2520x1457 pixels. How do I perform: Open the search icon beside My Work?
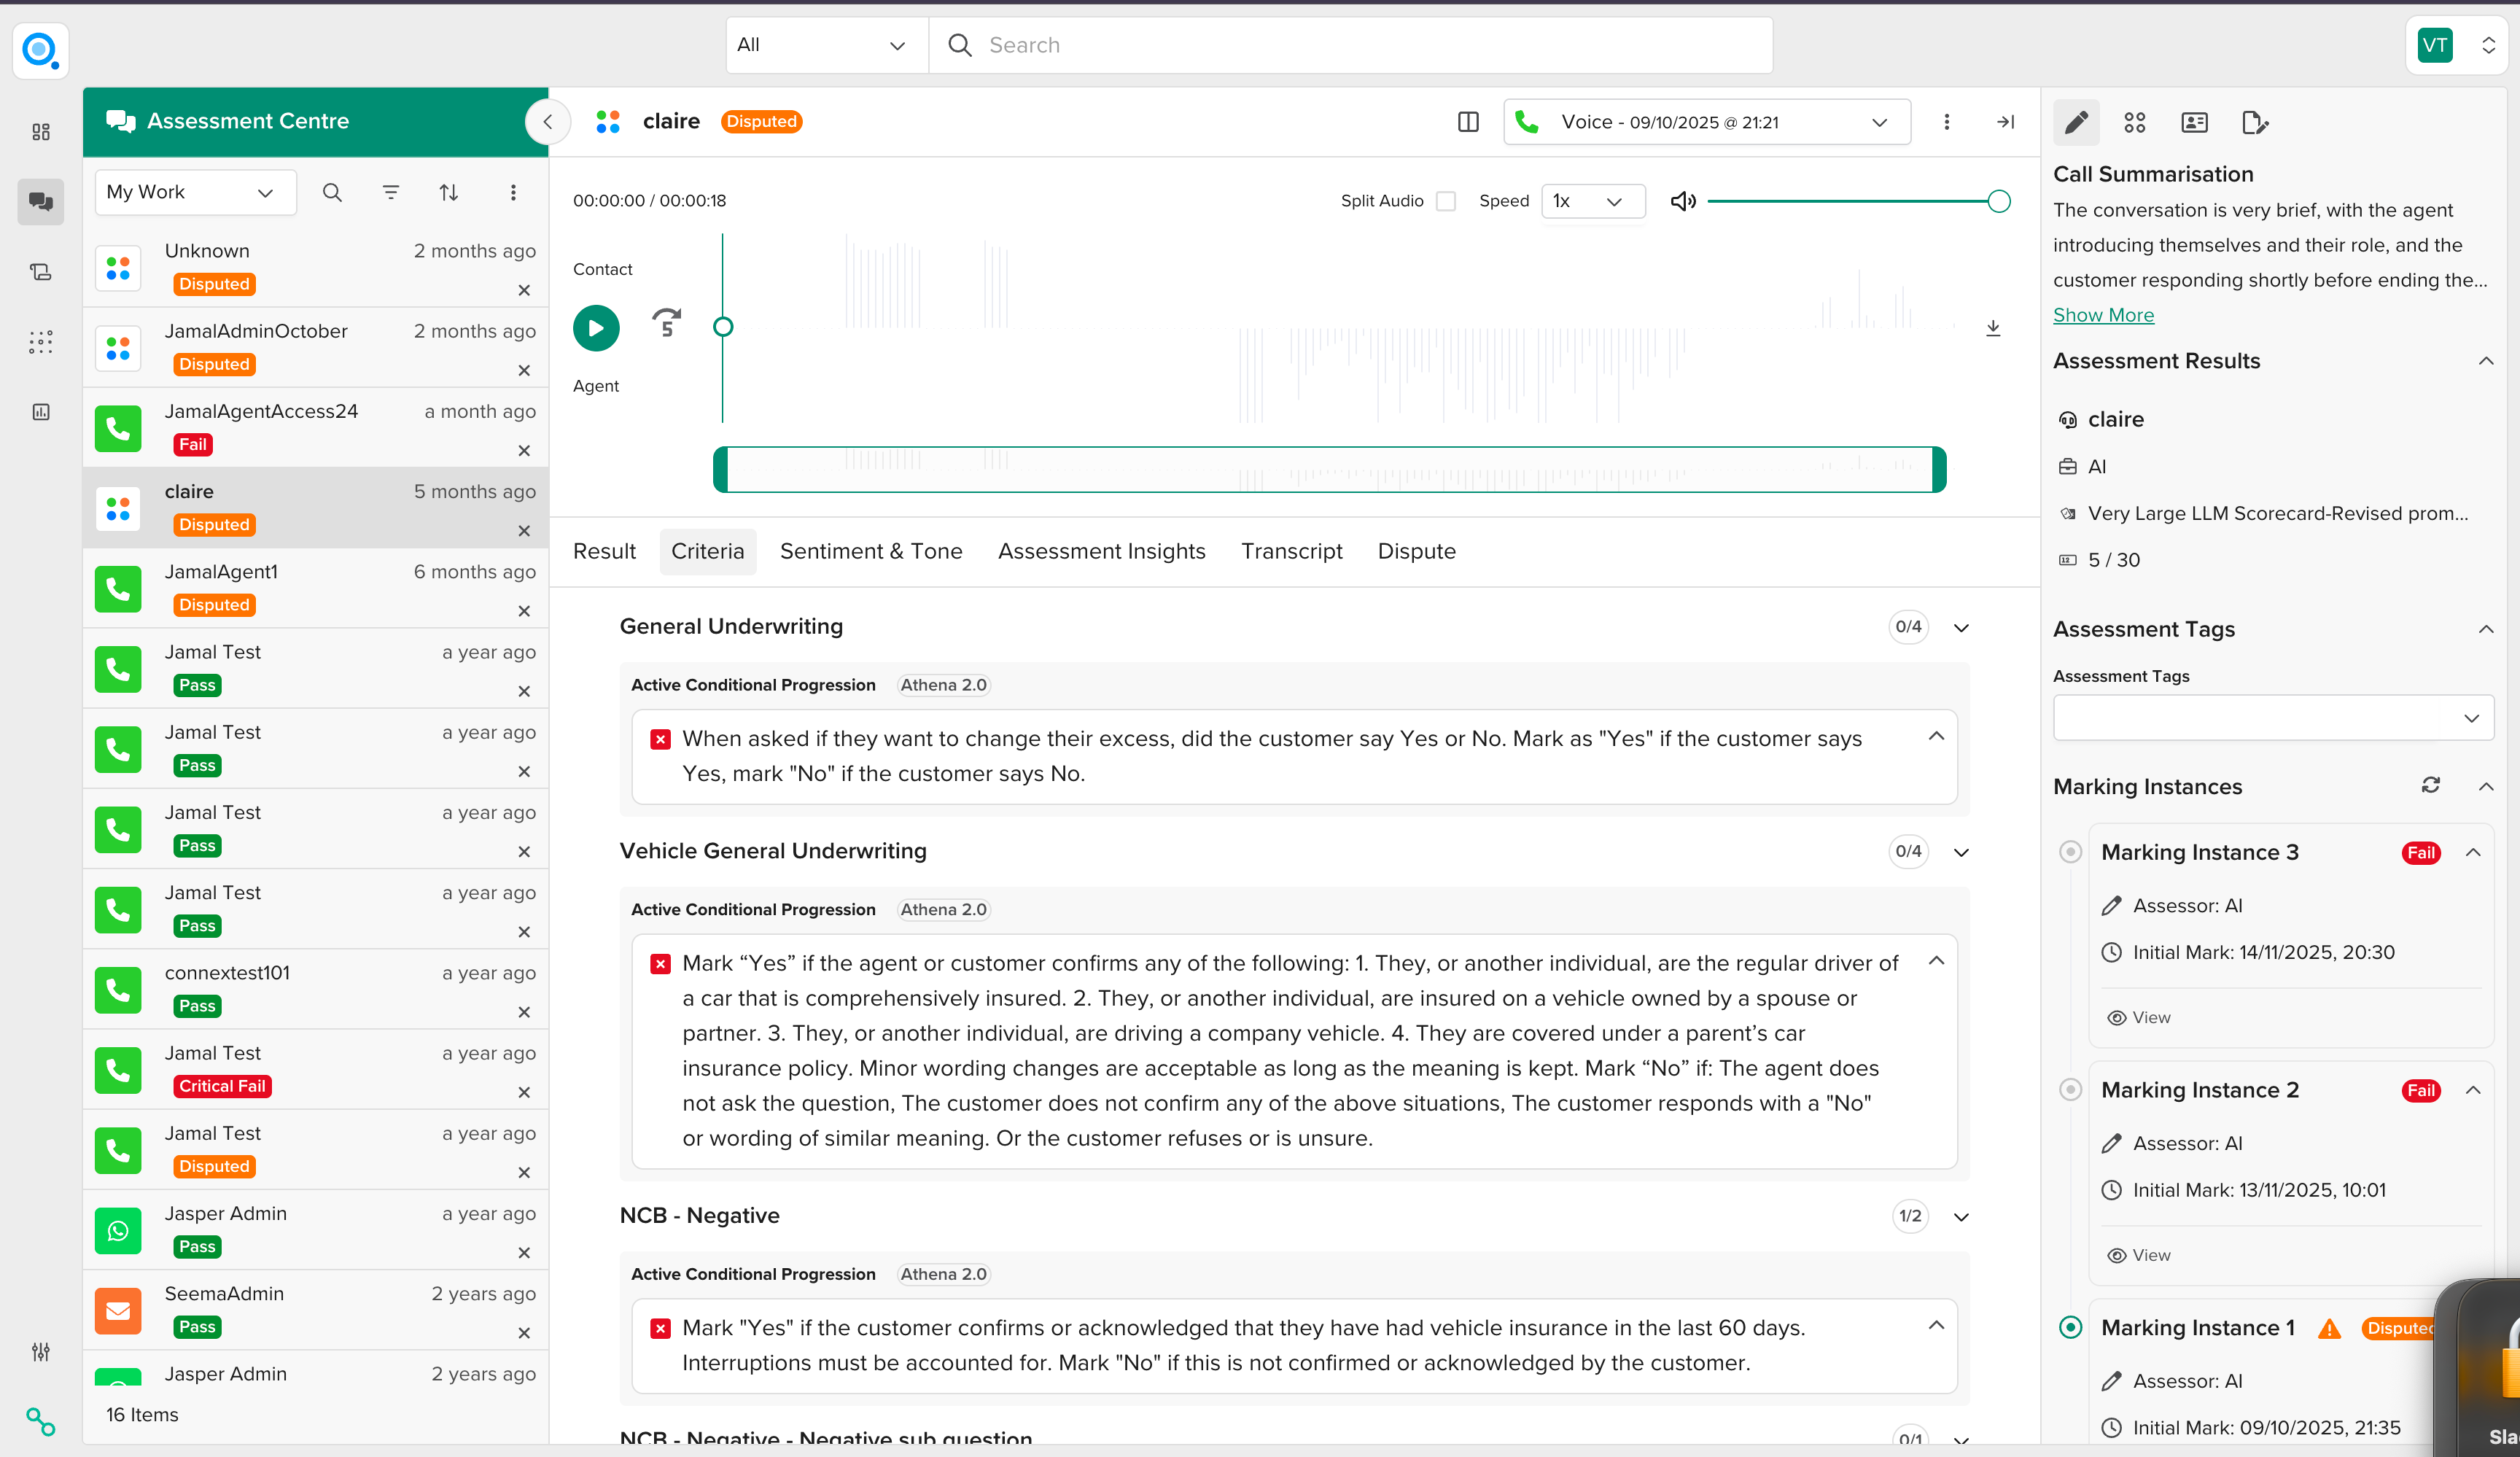[x=332, y=192]
